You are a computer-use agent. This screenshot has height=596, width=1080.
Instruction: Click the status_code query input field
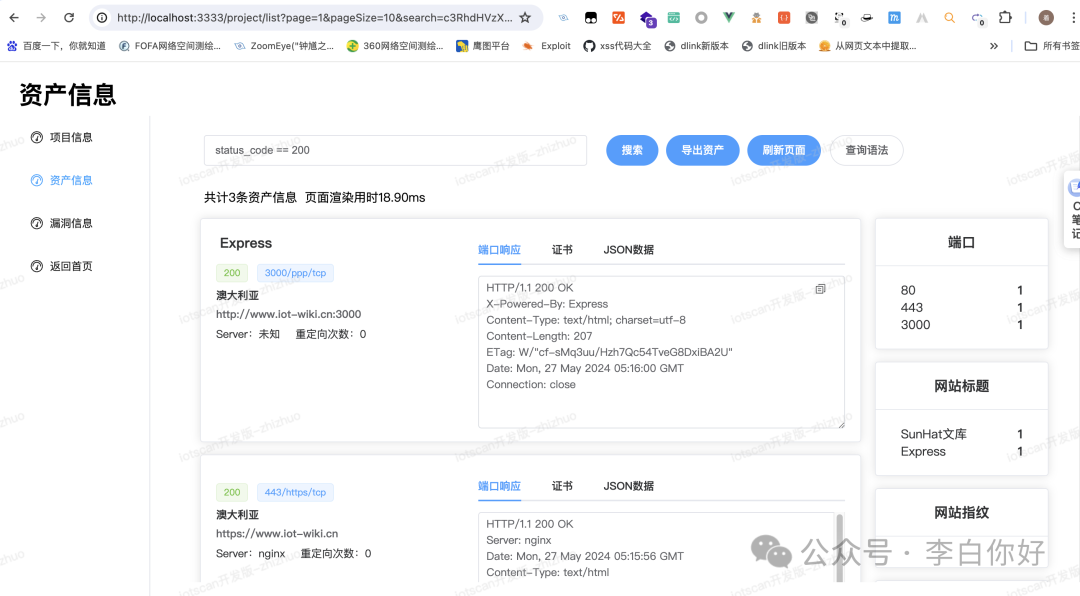click(394, 149)
